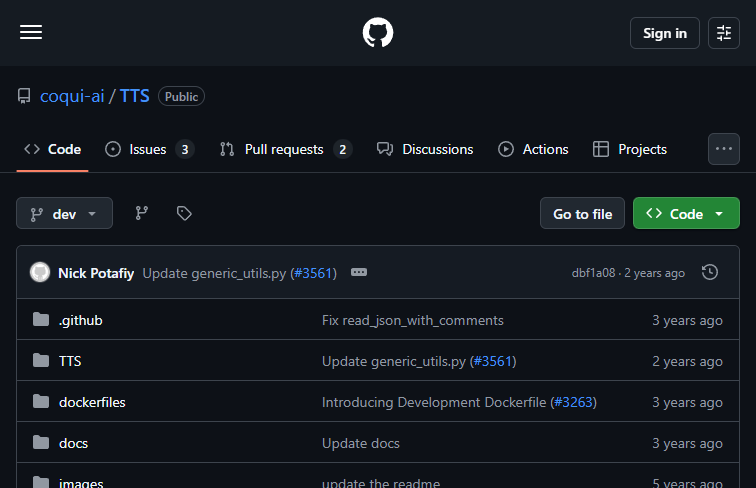Open #3561 link in TTS folder row
Image resolution: width=756 pixels, height=488 pixels.
pyautogui.click(x=493, y=362)
